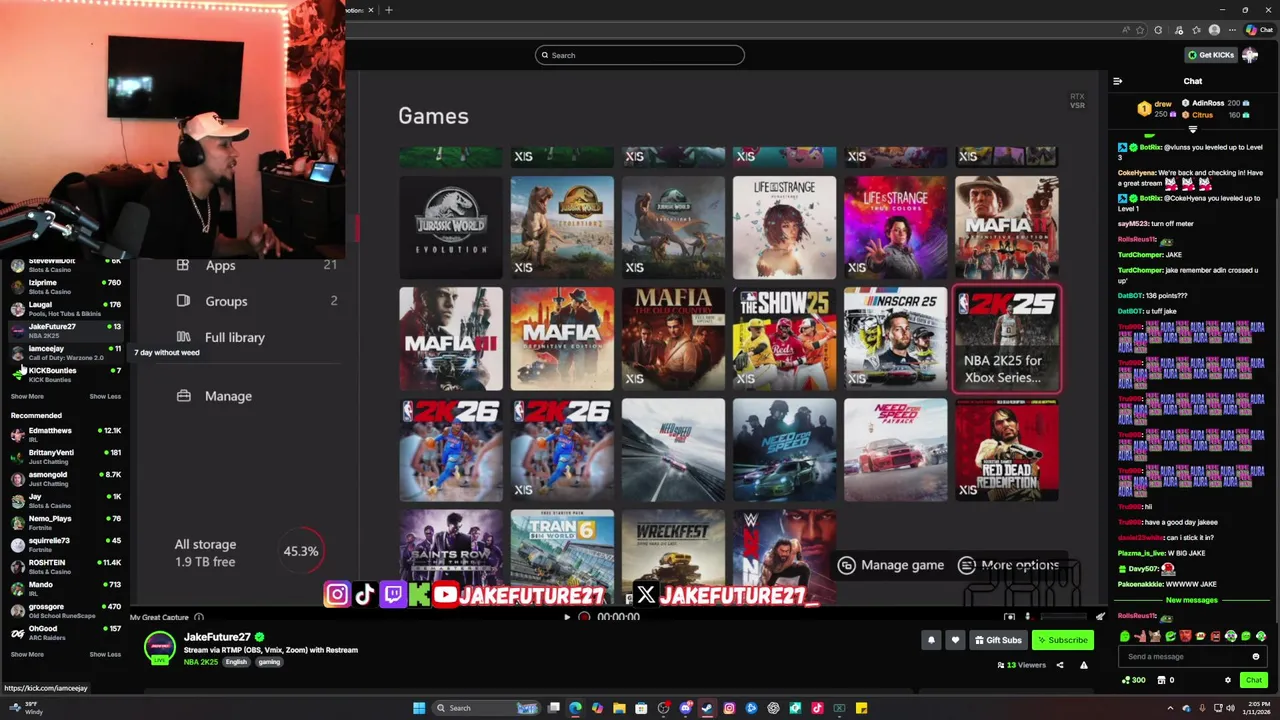Expand the chat leaderboard arrow

[x=1192, y=130]
